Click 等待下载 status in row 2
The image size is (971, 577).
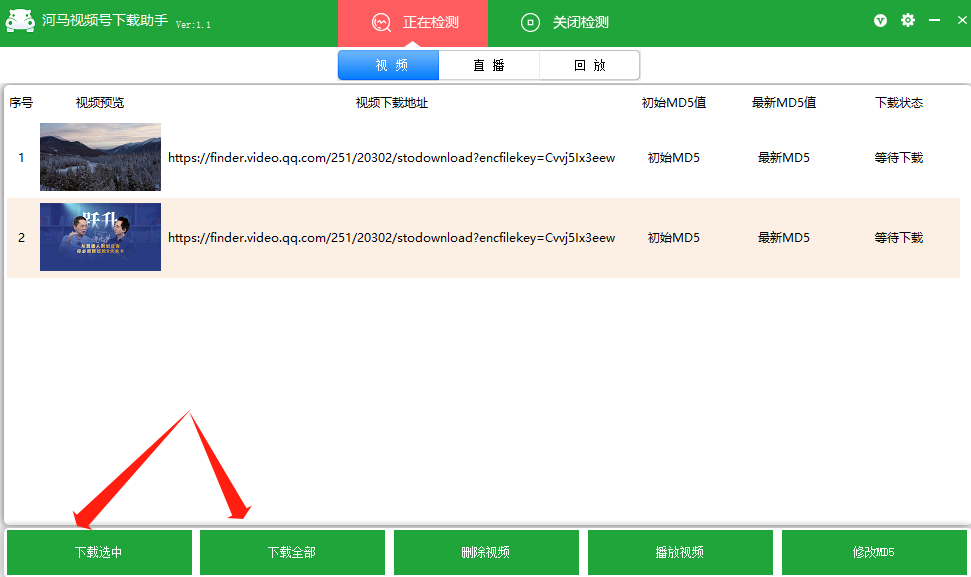click(x=898, y=238)
